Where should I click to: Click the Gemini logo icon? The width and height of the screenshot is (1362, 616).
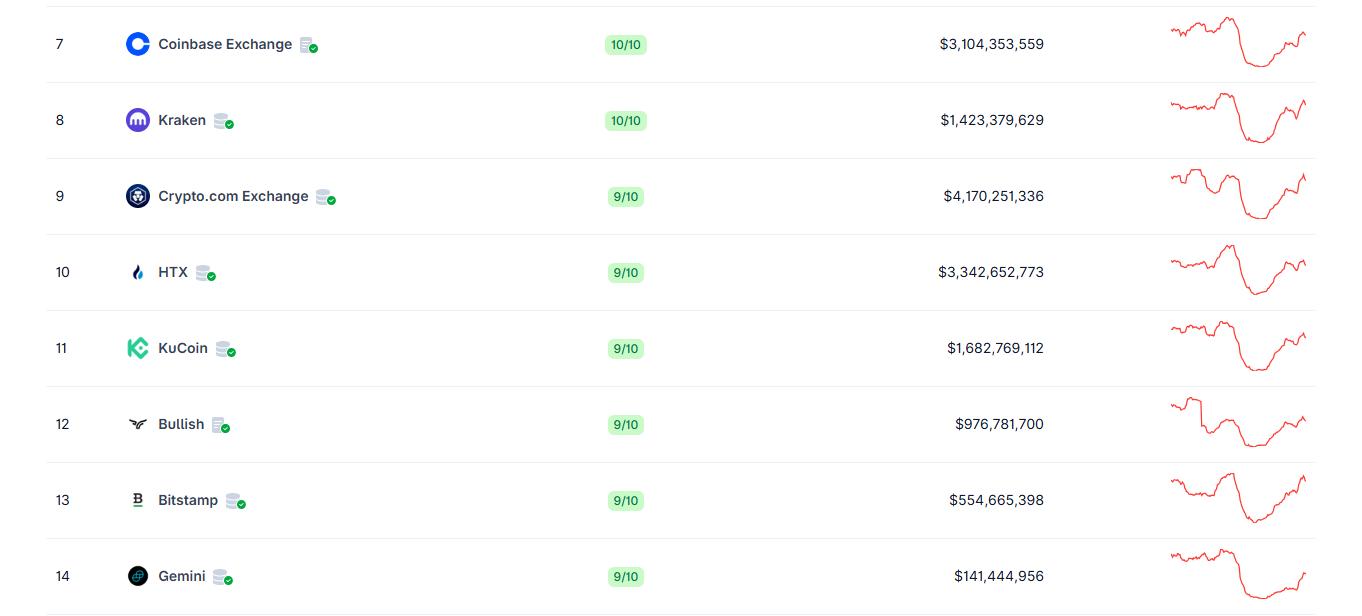tap(138, 576)
